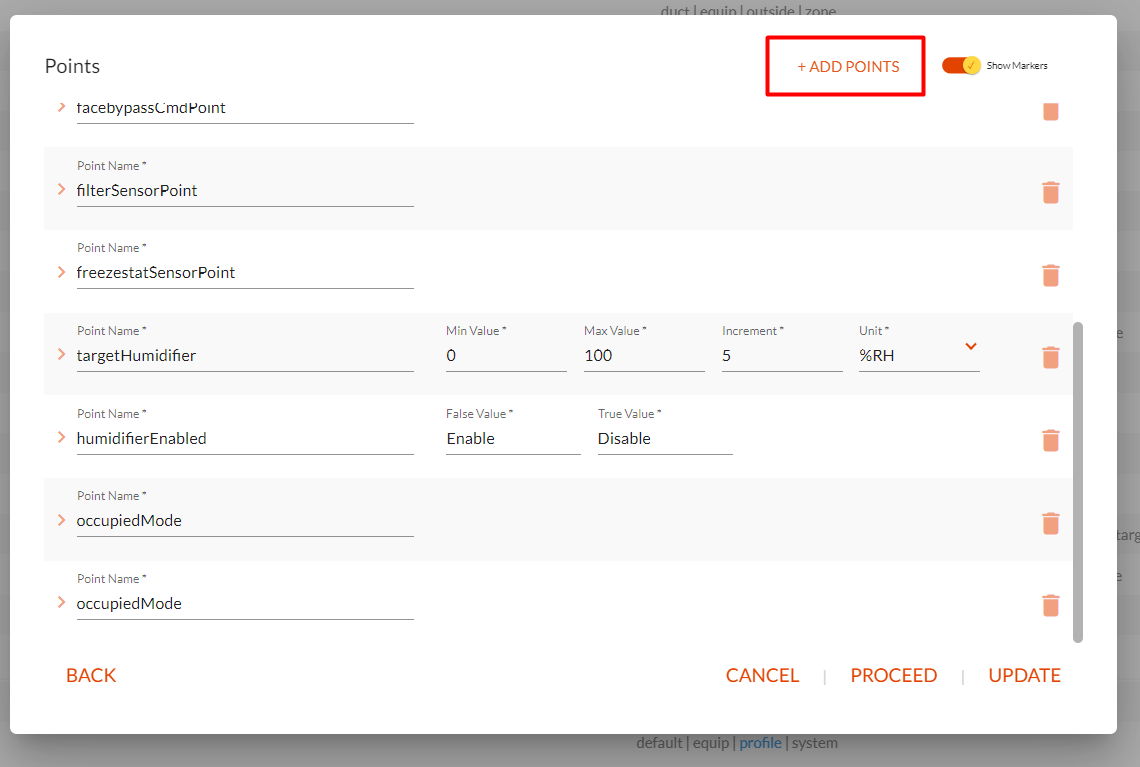The height and width of the screenshot is (767, 1140).
Task: Click the points list vertical scrollbar
Action: point(1077,482)
